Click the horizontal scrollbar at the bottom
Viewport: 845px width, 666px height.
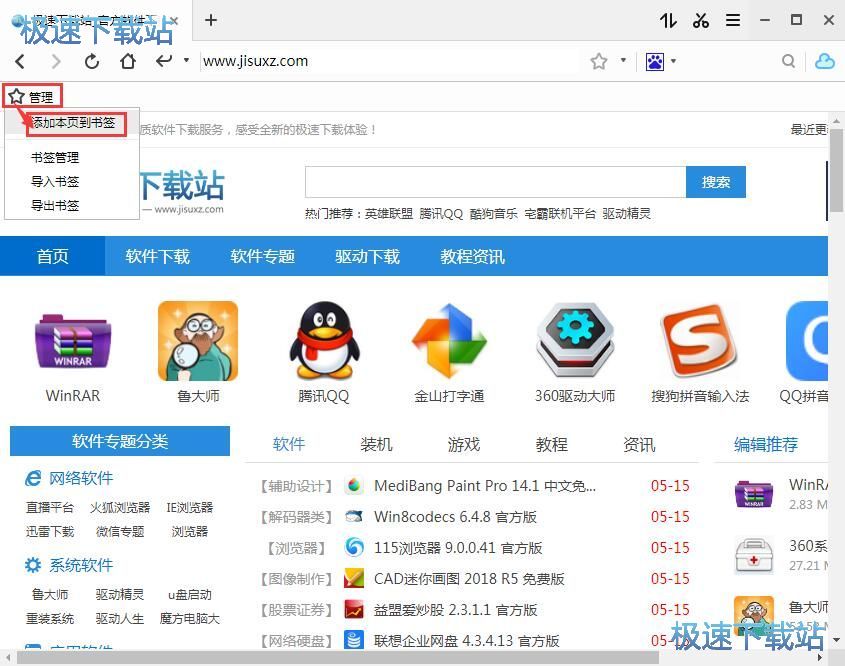point(338,657)
